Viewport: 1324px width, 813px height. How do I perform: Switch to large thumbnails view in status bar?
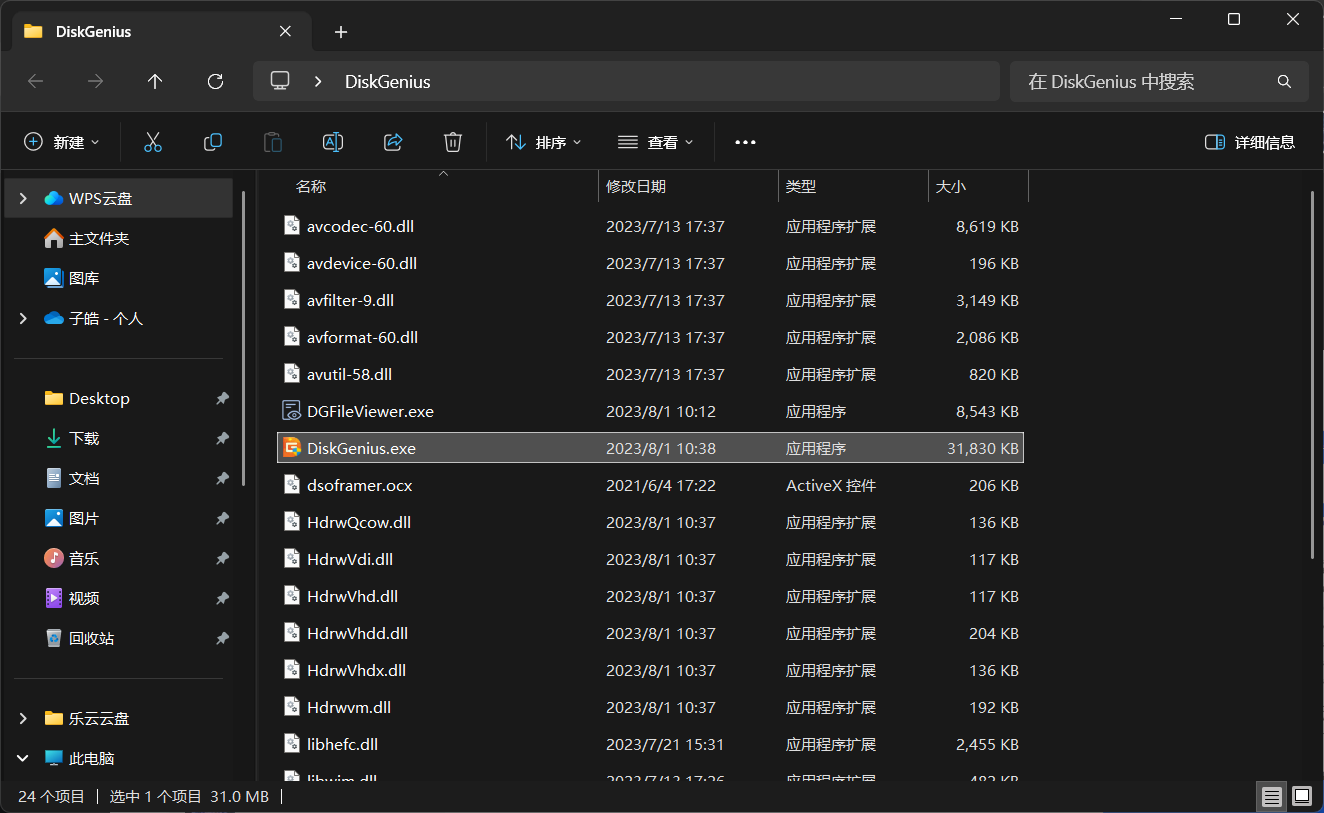point(1301,797)
